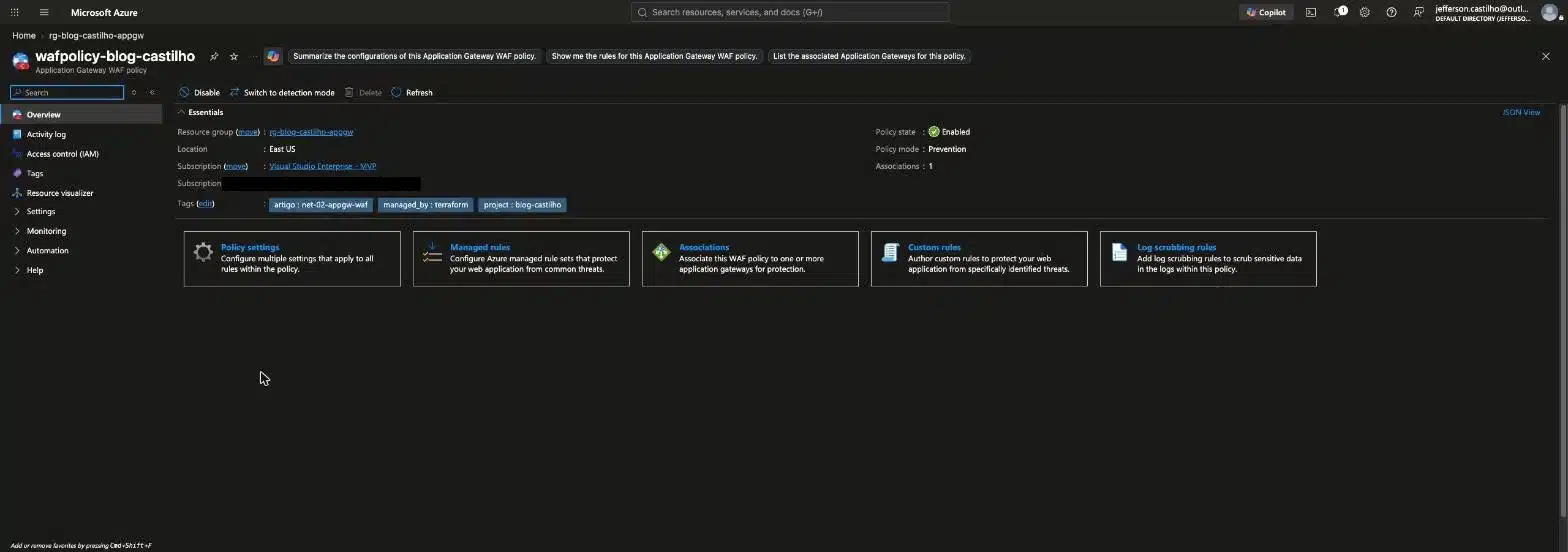
Task: Click rg-blog-castilho-appgw breadcrumb
Action: tap(96, 35)
